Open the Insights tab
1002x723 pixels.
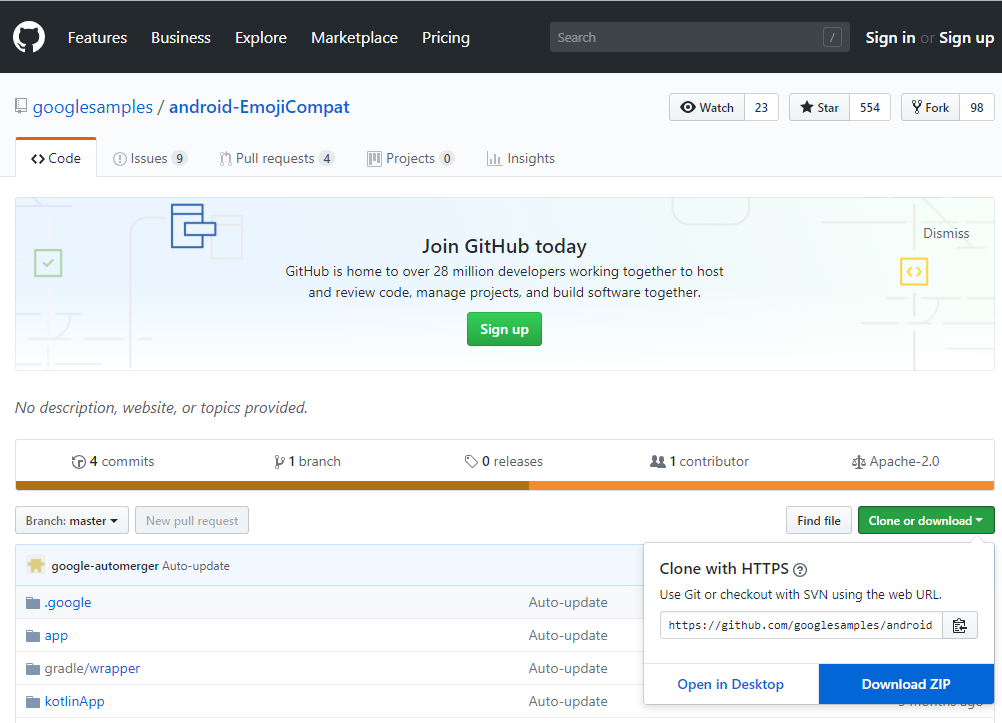[x=521, y=158]
